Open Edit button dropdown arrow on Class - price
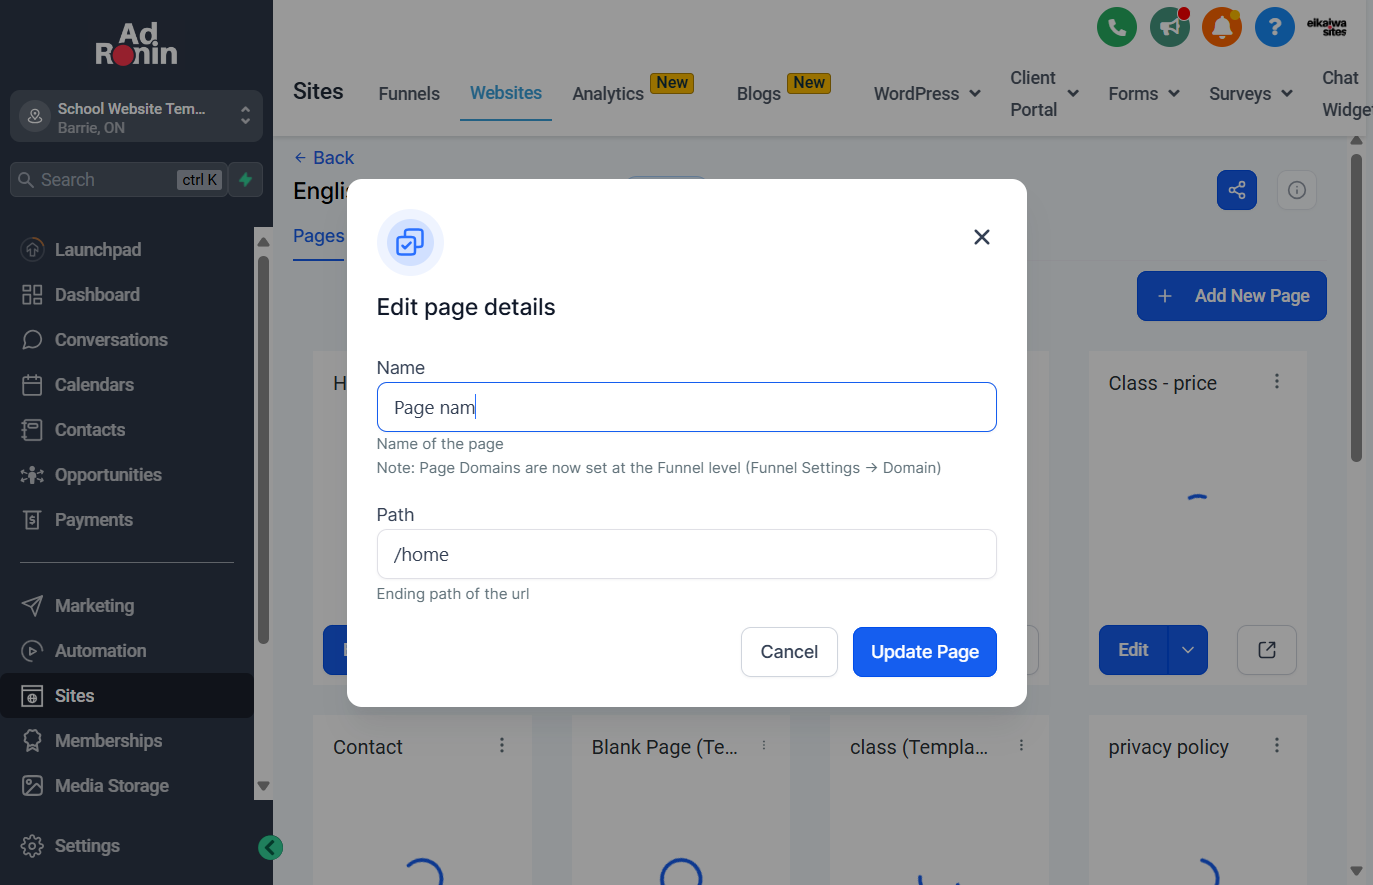Screen dimensions: 1373x885 [1188, 650]
